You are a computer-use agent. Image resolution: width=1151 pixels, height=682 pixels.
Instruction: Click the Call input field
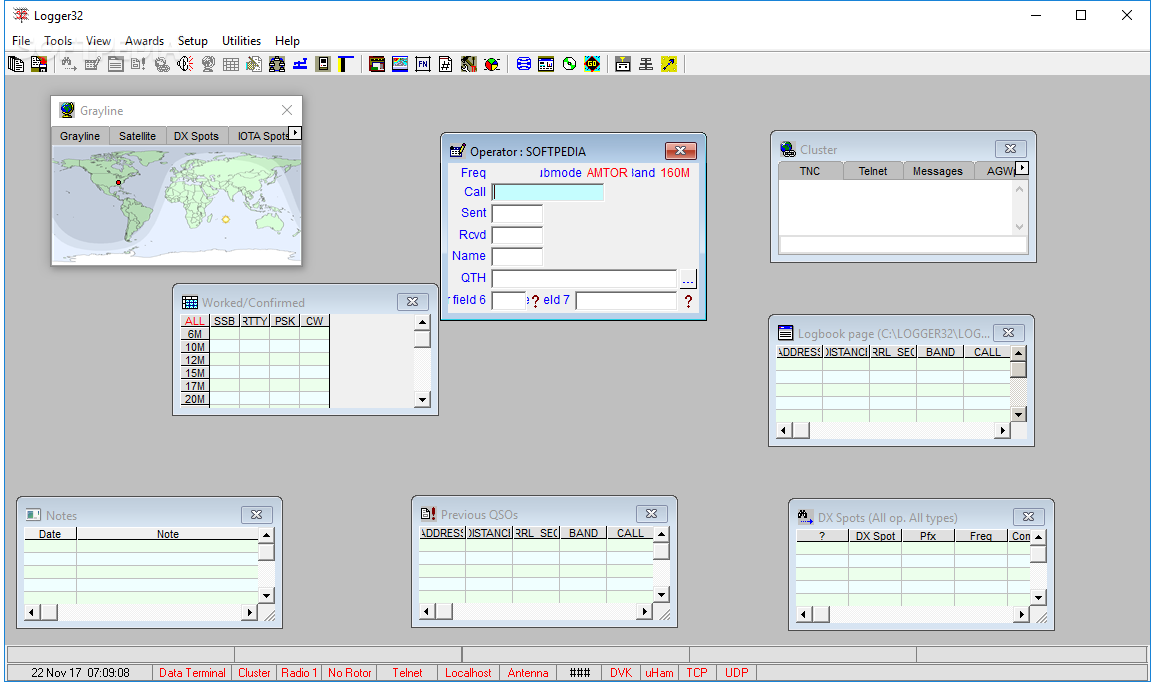(x=548, y=192)
